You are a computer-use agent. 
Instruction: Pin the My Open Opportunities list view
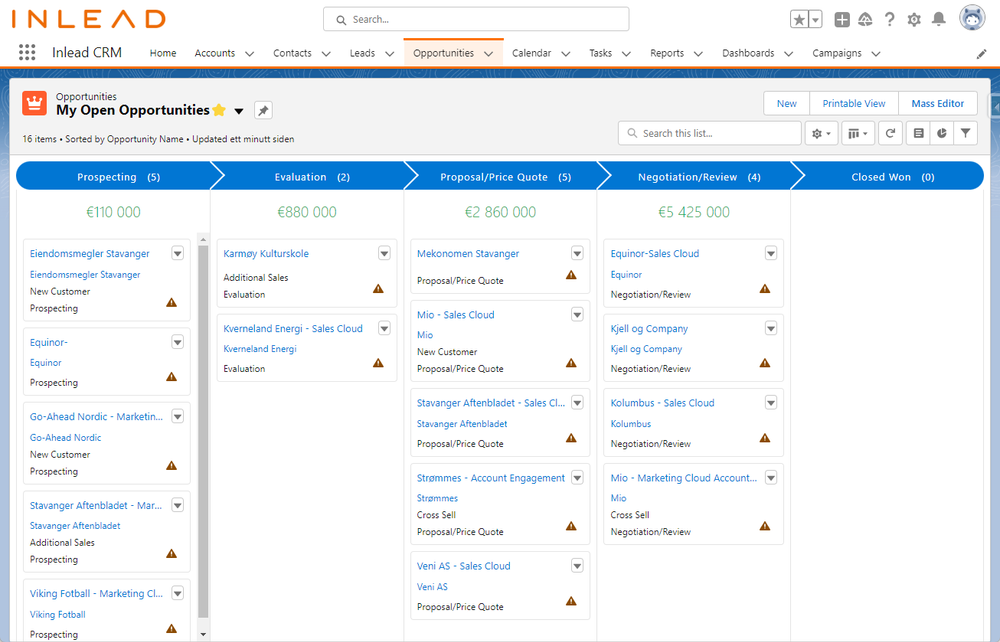coord(263,110)
